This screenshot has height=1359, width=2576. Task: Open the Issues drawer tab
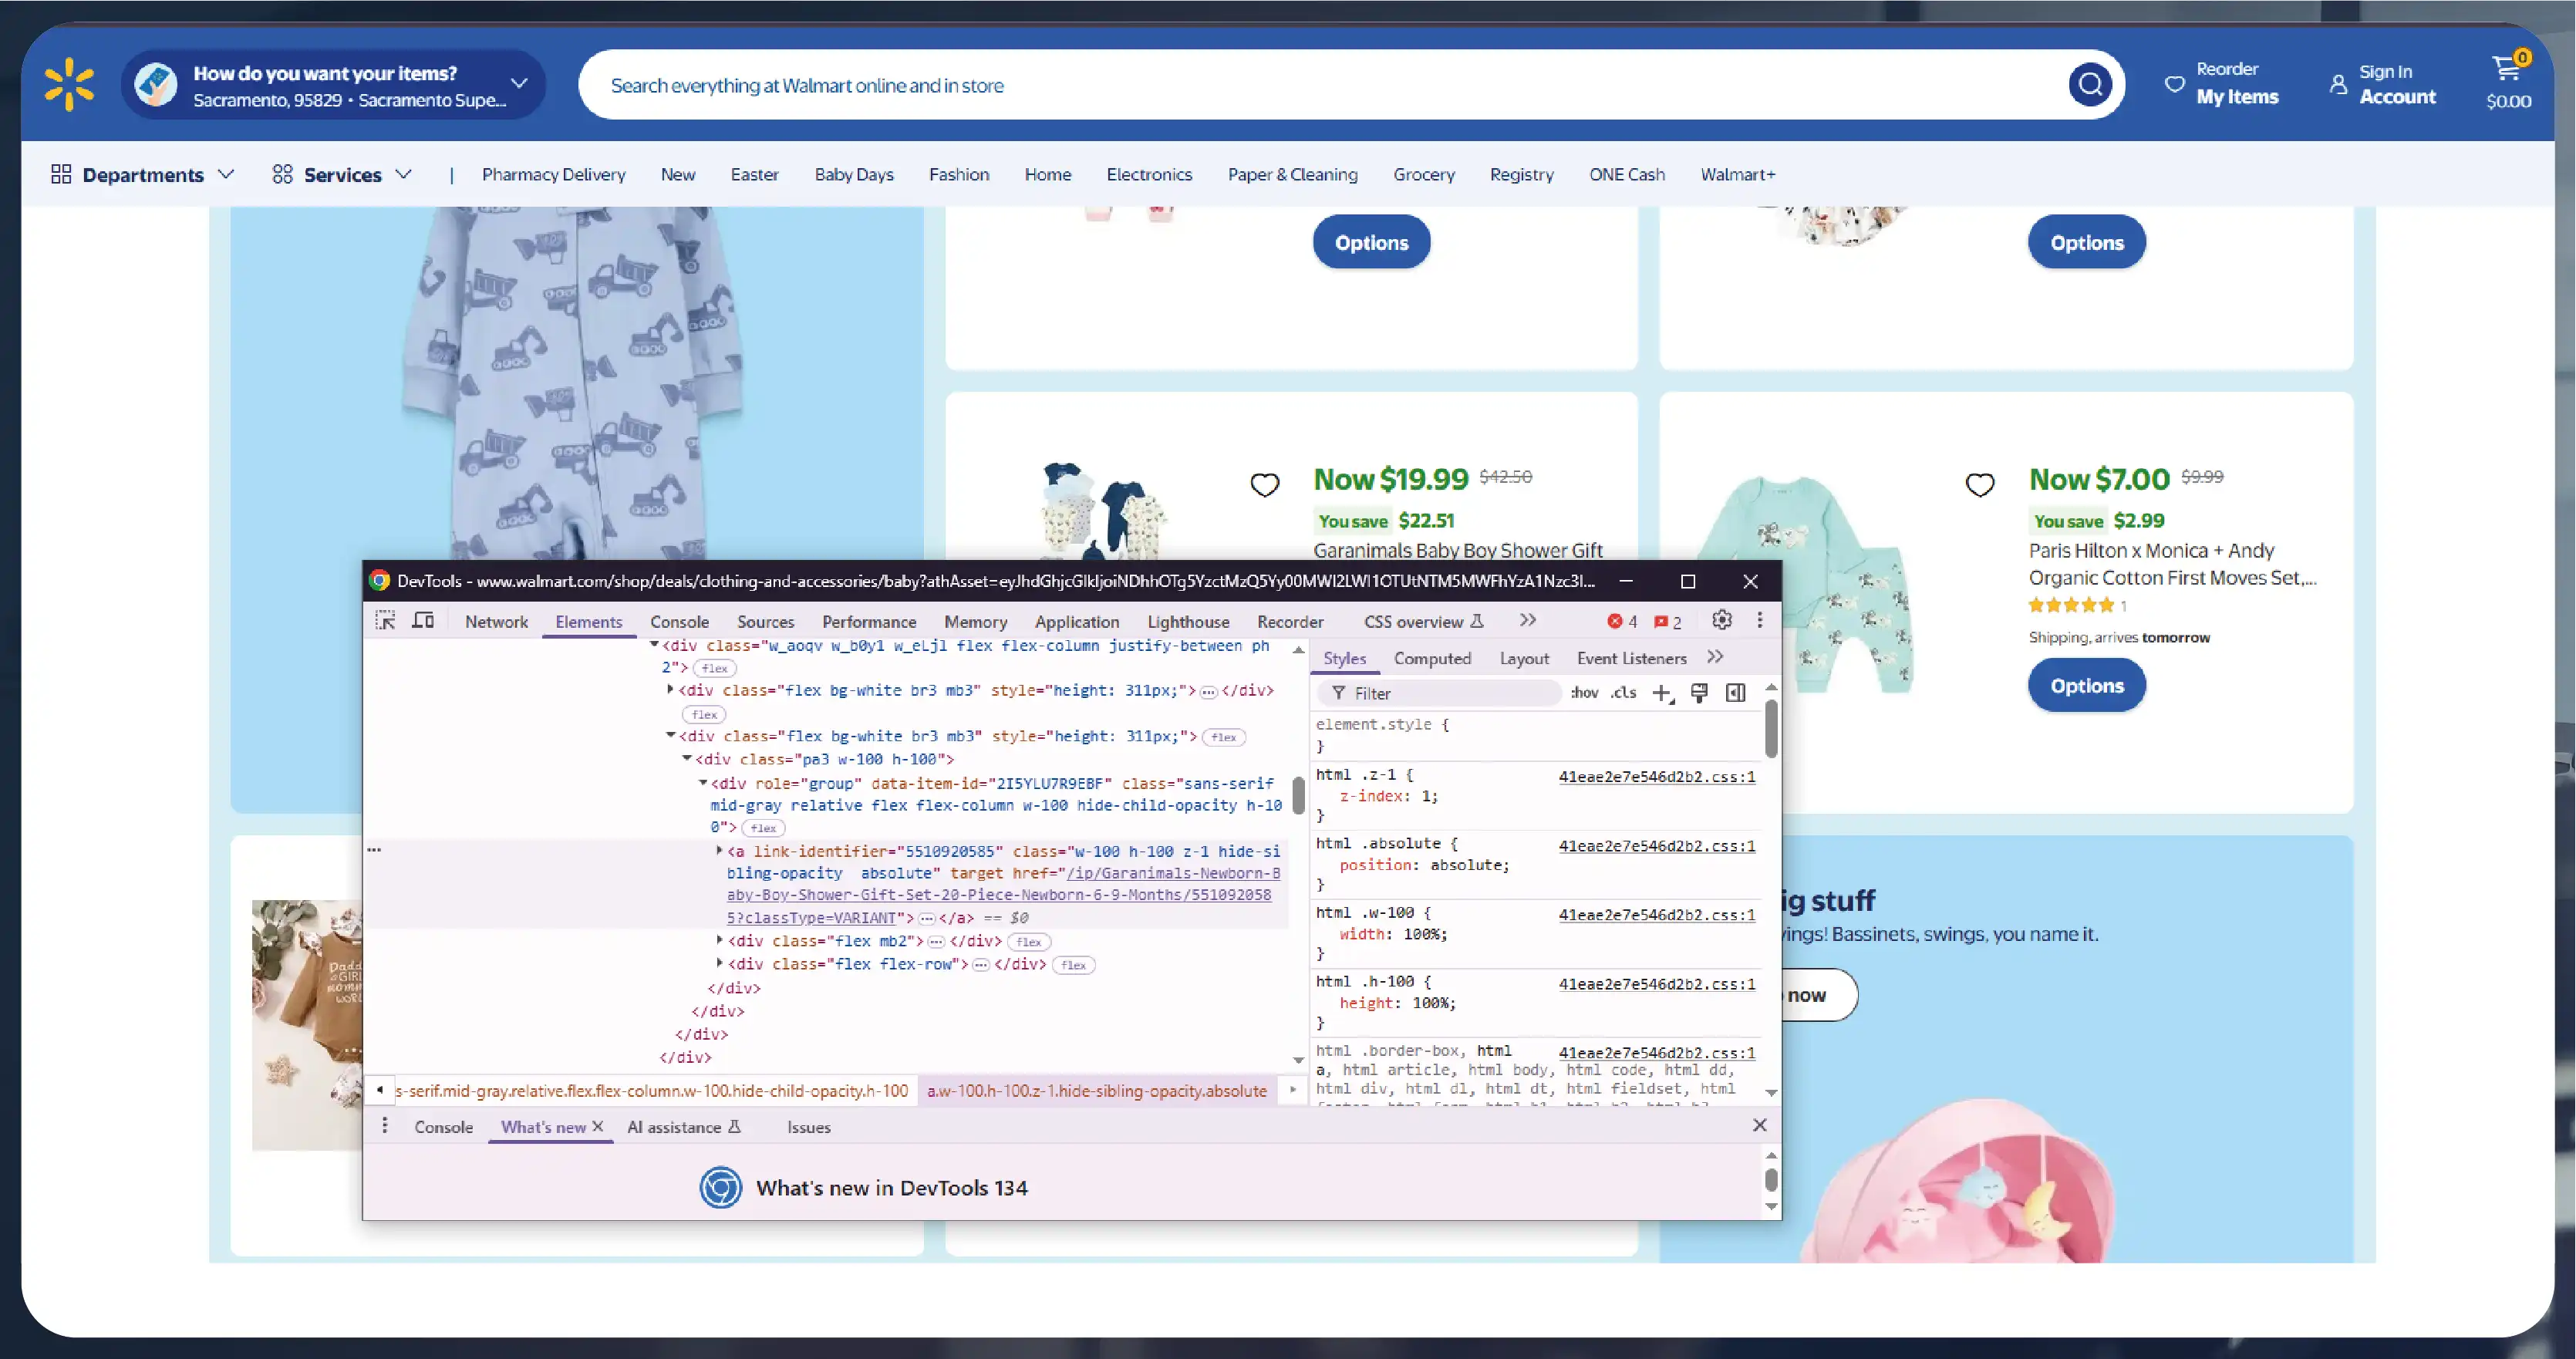coord(808,1127)
